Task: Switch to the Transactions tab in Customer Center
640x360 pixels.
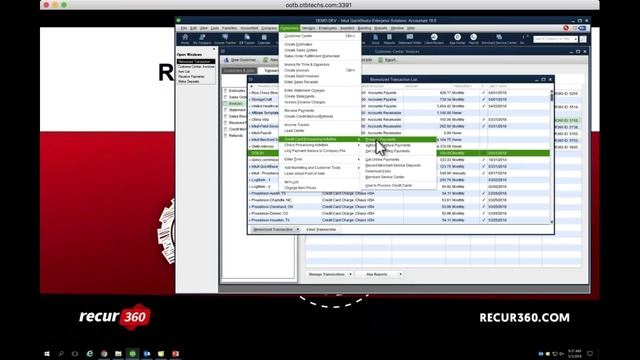Action: click(271, 71)
